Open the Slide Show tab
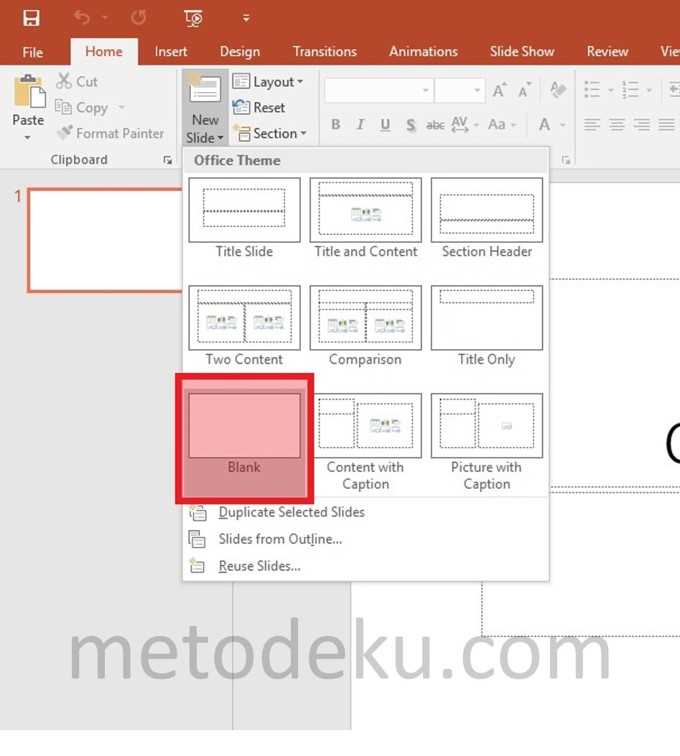Screen dimensions: 680x756 pyautogui.click(x=522, y=52)
